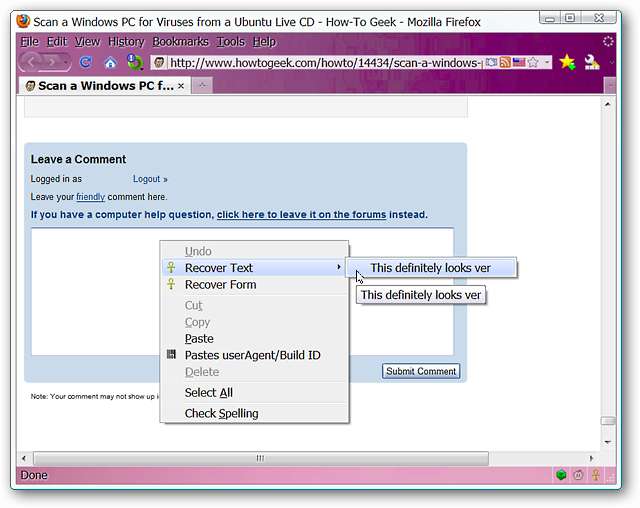
Task: Click the ankh Lazarus status bar icon
Action: pos(596,475)
